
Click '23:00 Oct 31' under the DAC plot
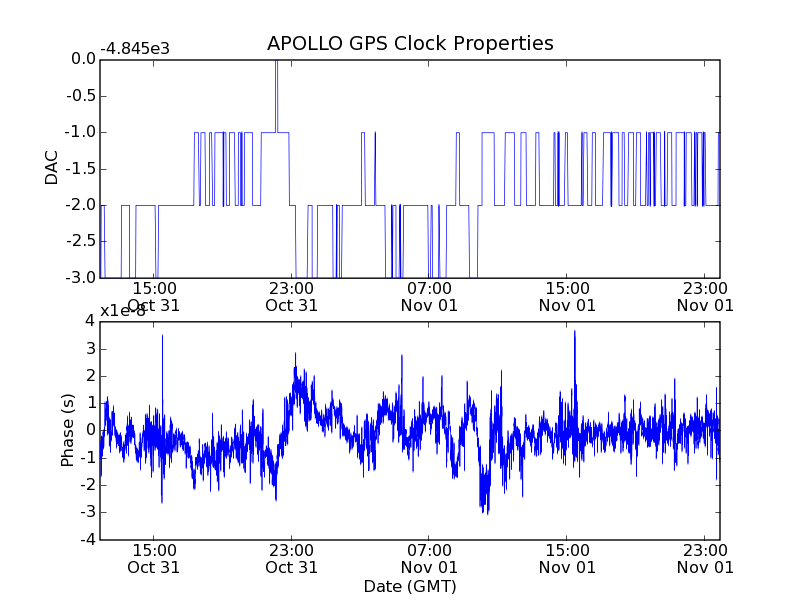291,297
